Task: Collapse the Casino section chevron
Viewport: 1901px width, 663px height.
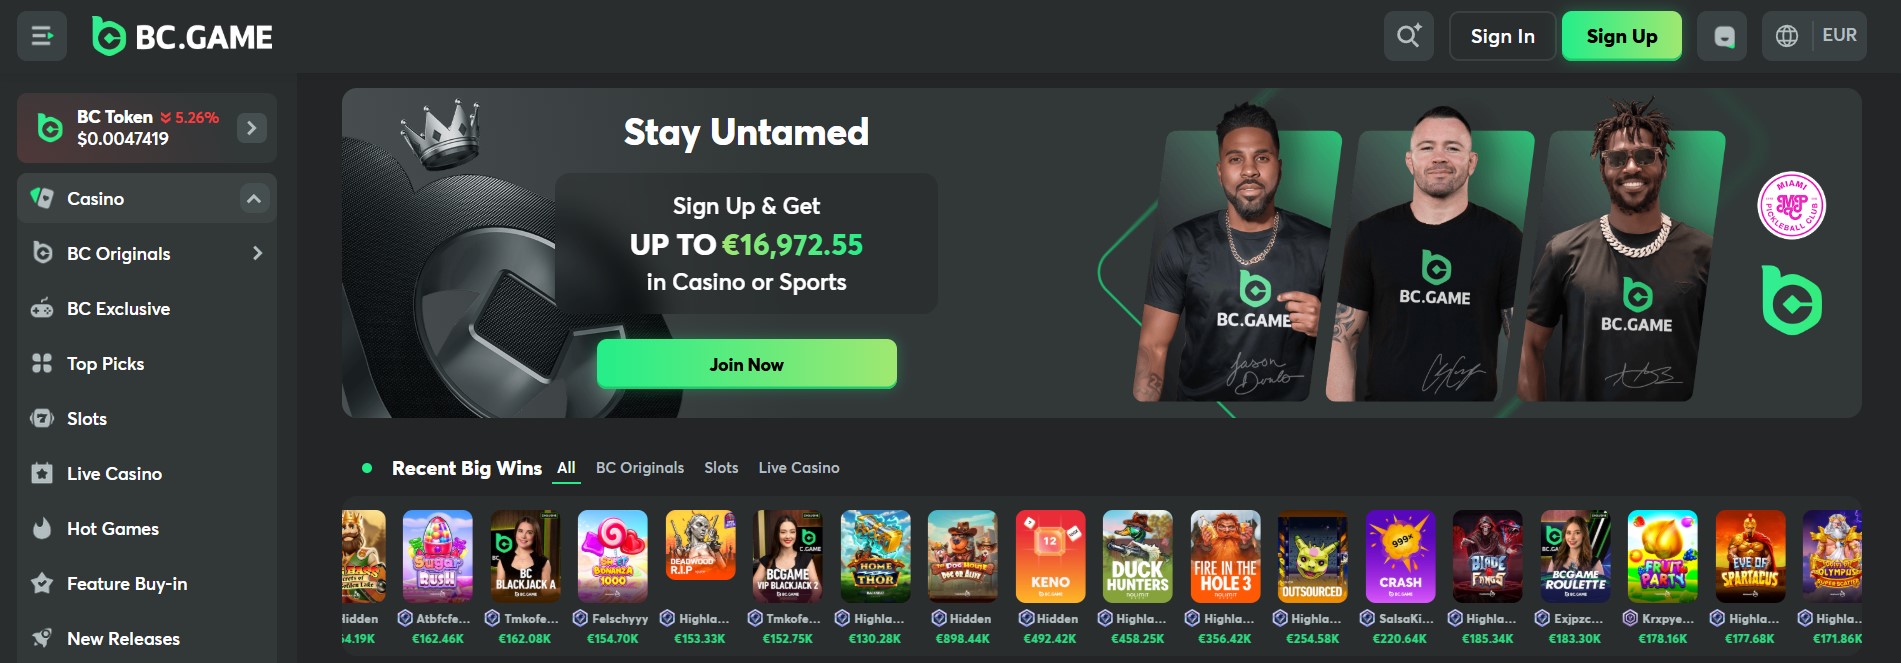Action: coord(254,199)
